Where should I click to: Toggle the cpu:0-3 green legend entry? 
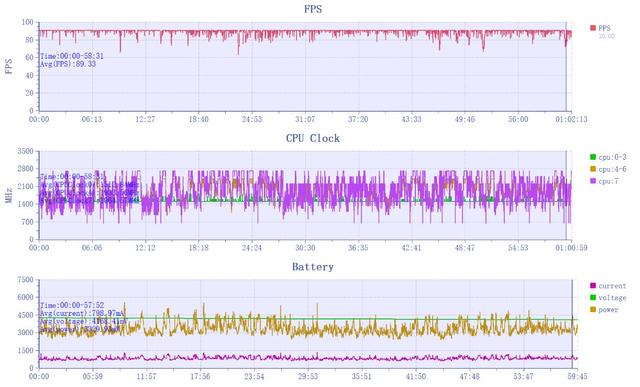click(x=608, y=157)
